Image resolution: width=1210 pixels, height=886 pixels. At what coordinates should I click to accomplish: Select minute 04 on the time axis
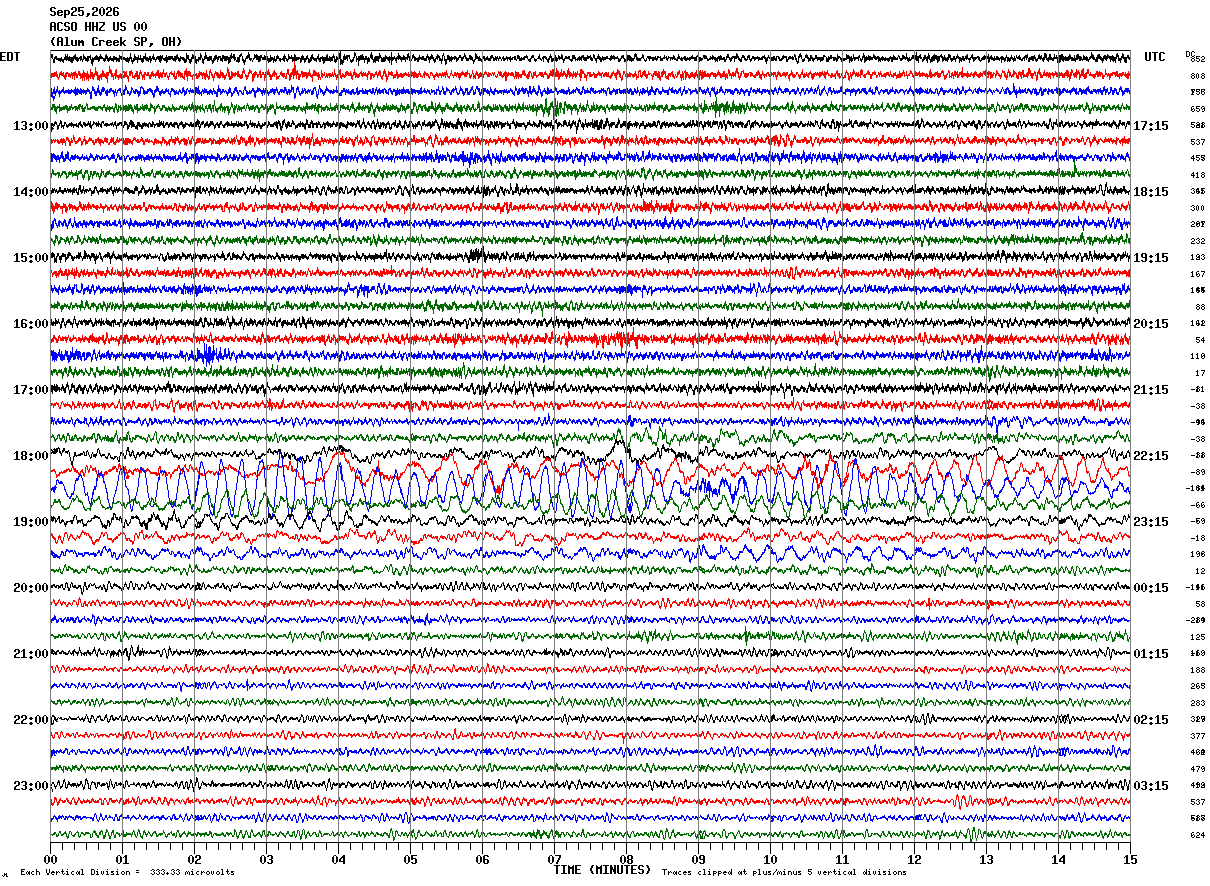[338, 859]
